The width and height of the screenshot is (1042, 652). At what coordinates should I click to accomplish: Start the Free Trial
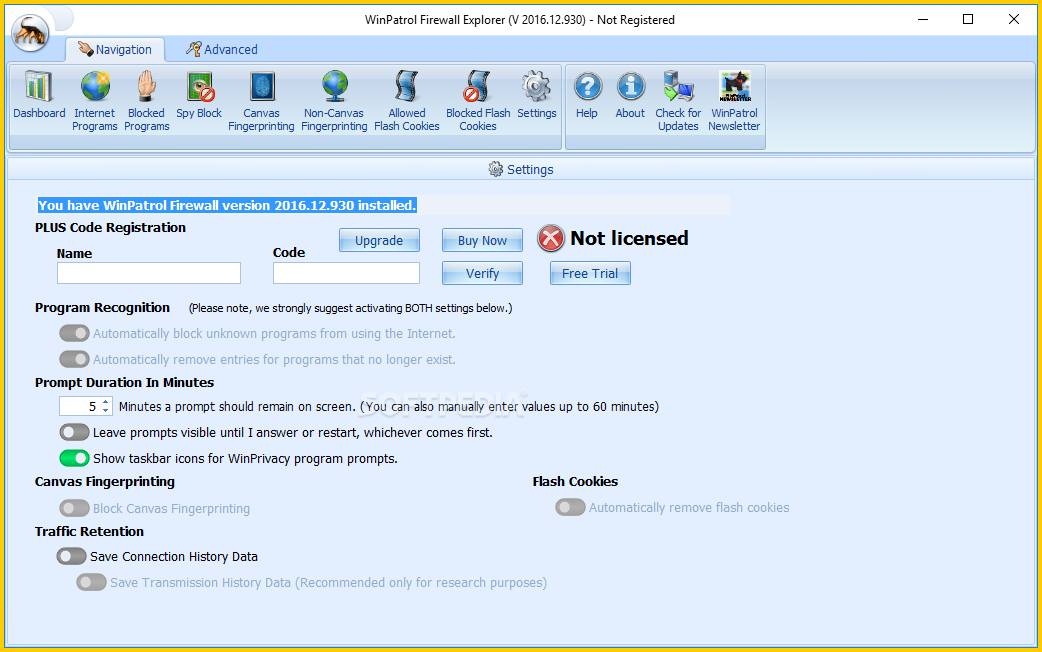click(x=590, y=273)
